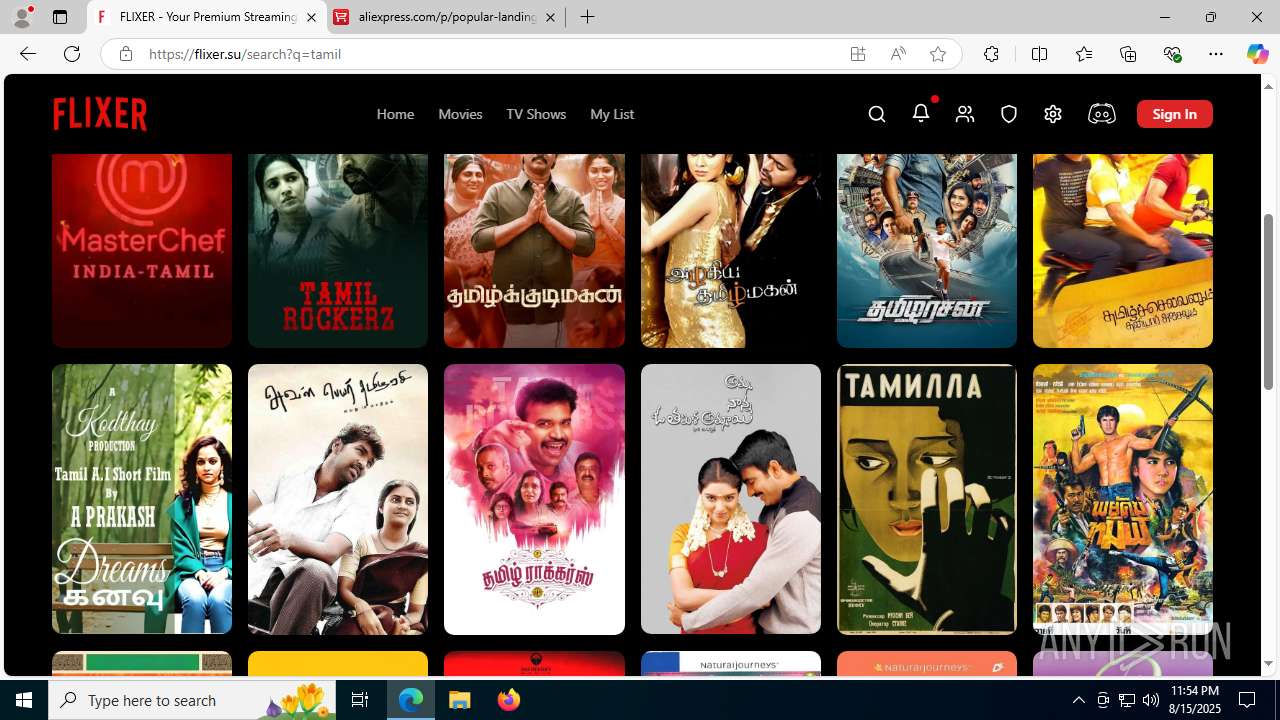Click scrollbar down arrow
This screenshot has height=720, width=1280.
click(1269, 664)
